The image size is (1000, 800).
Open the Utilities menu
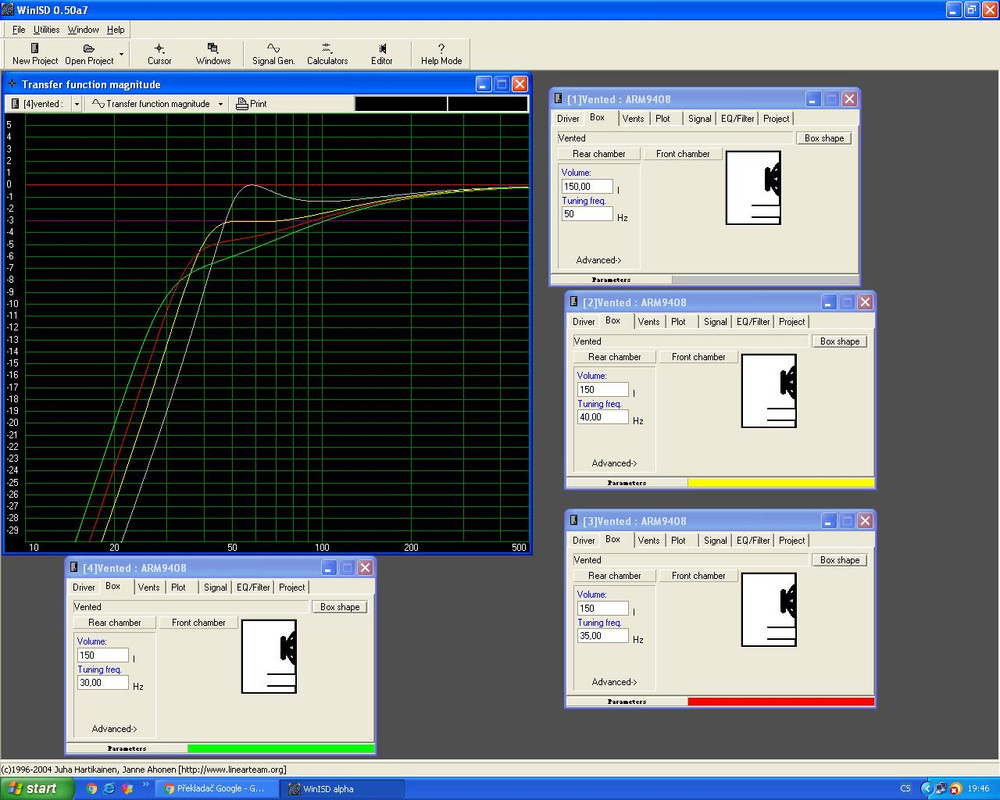(47, 29)
